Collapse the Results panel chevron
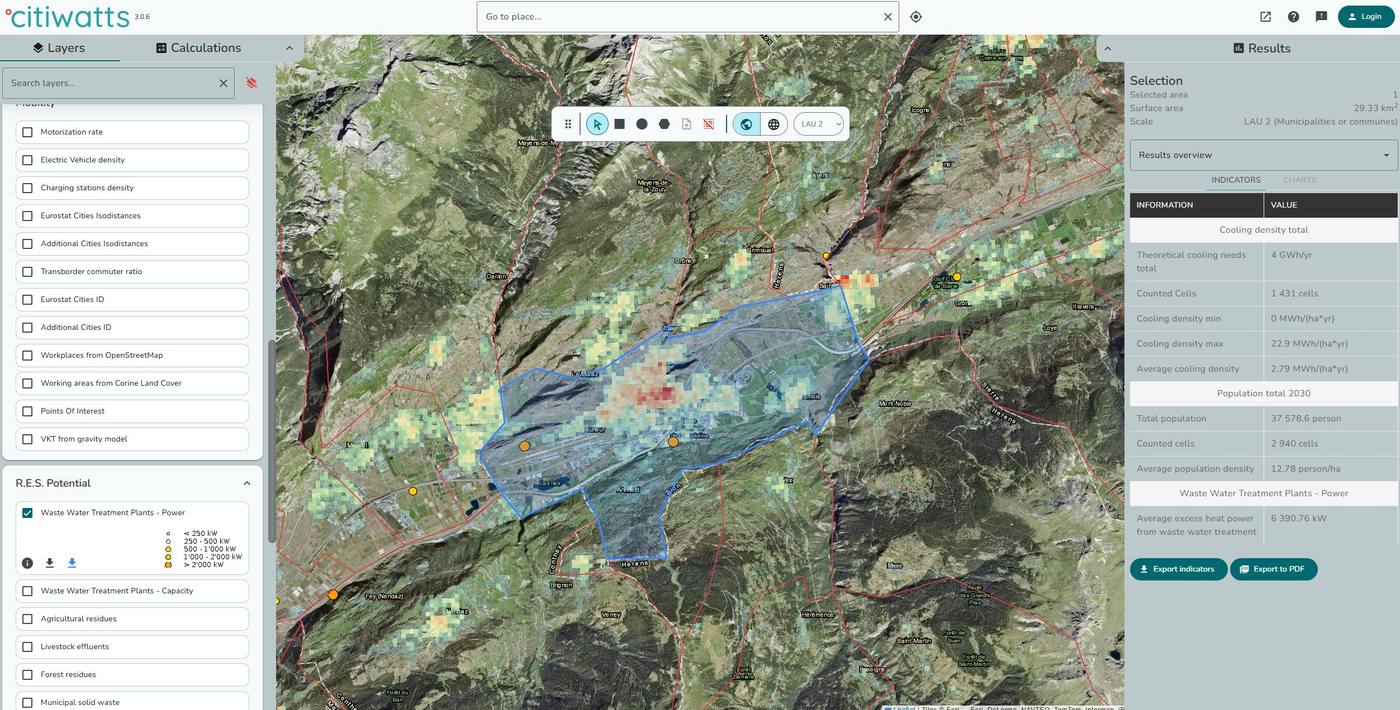 pyautogui.click(x=1108, y=48)
